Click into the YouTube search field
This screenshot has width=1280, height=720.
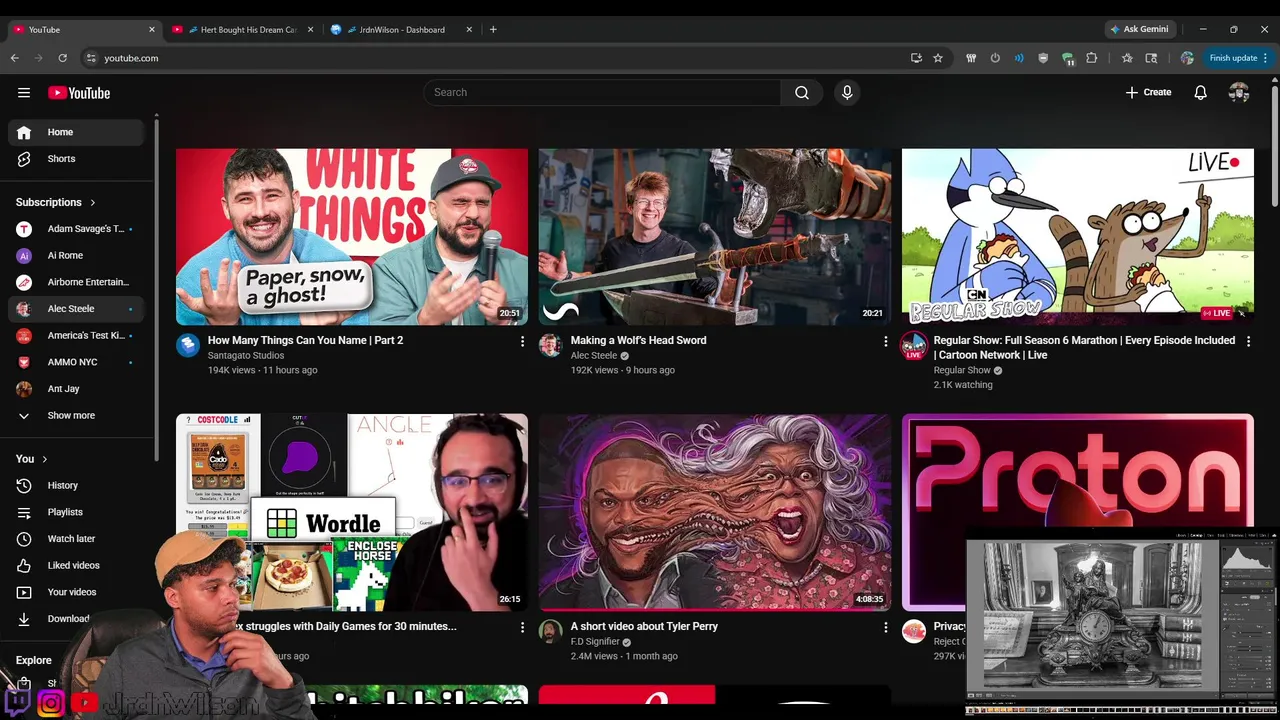point(602,93)
